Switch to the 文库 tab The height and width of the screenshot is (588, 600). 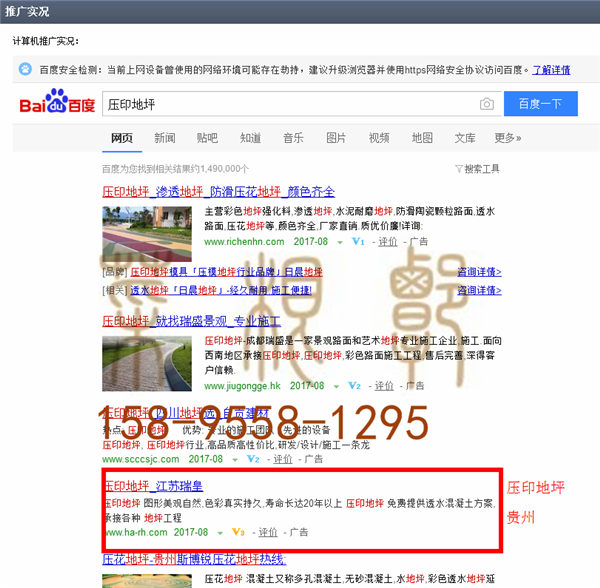point(465,138)
